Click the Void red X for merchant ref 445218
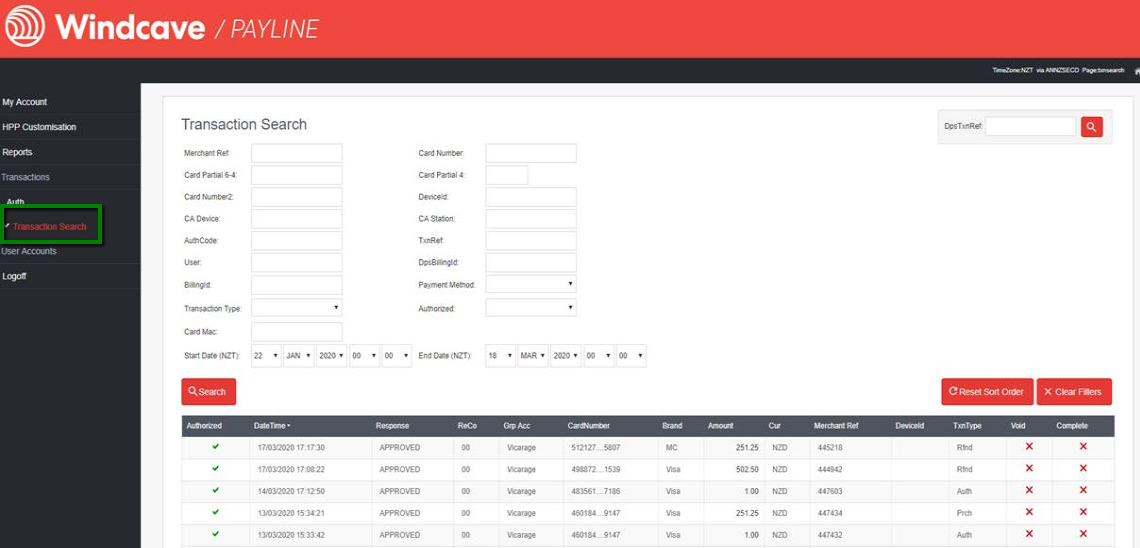1140x548 pixels. click(1029, 446)
